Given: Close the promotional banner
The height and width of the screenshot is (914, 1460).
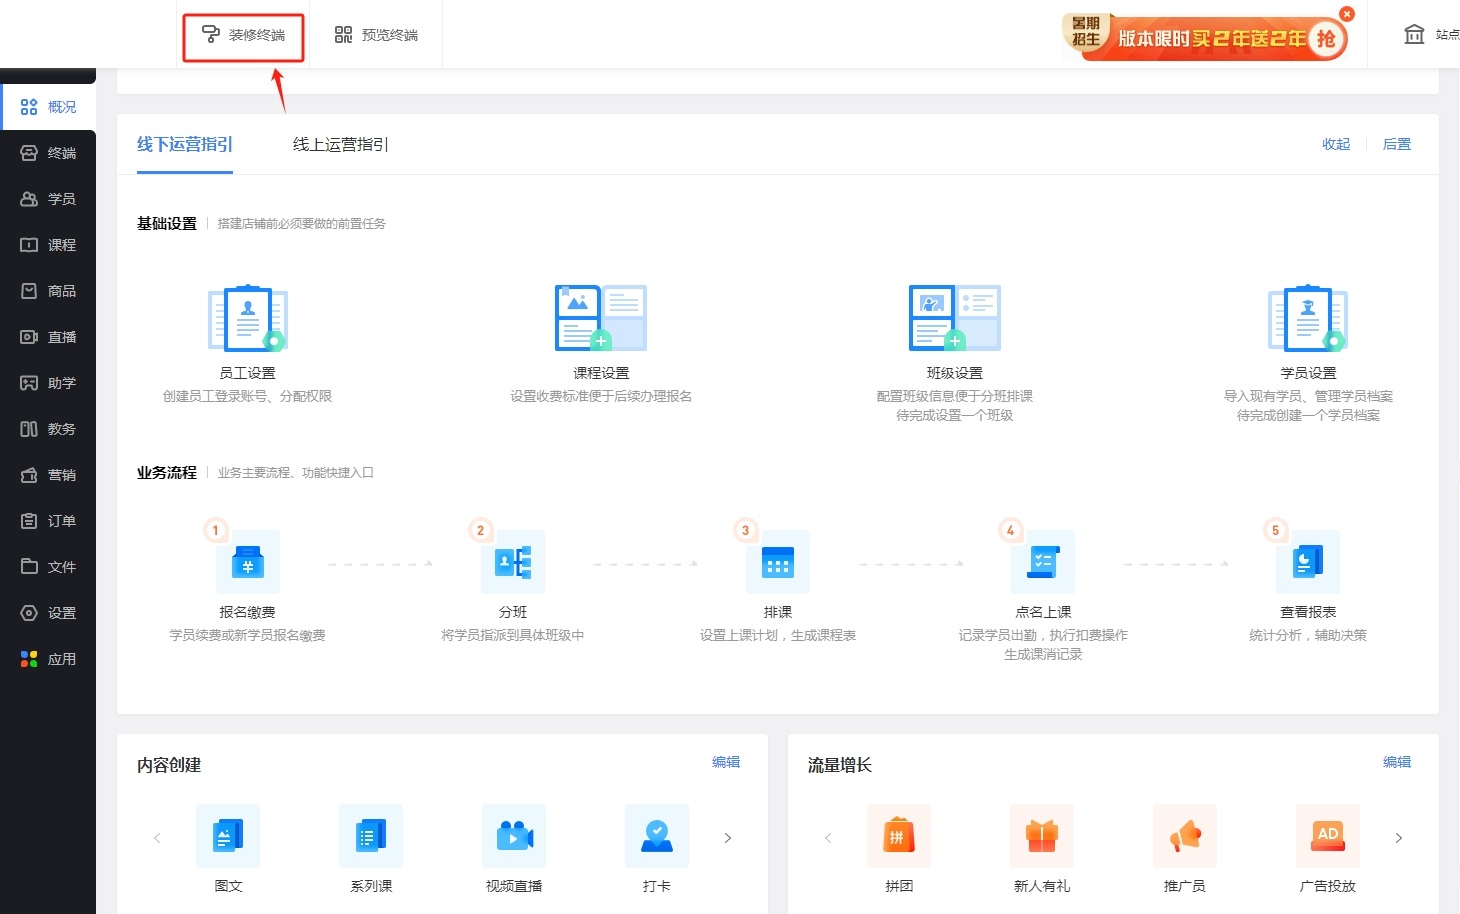Looking at the screenshot, I should [1347, 14].
